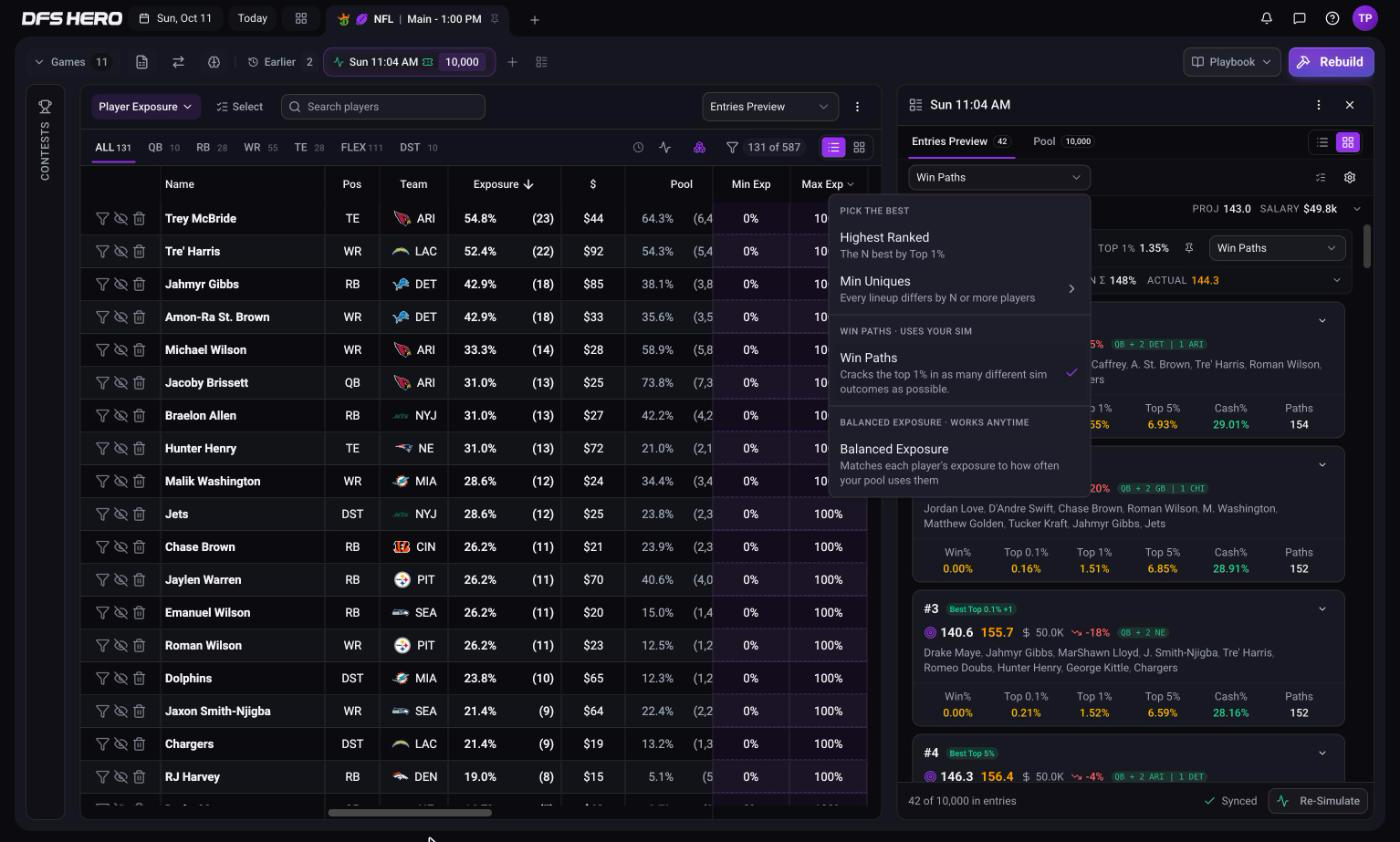The width and height of the screenshot is (1400, 842).
Task: Open the notifications bell
Action: [1267, 18]
